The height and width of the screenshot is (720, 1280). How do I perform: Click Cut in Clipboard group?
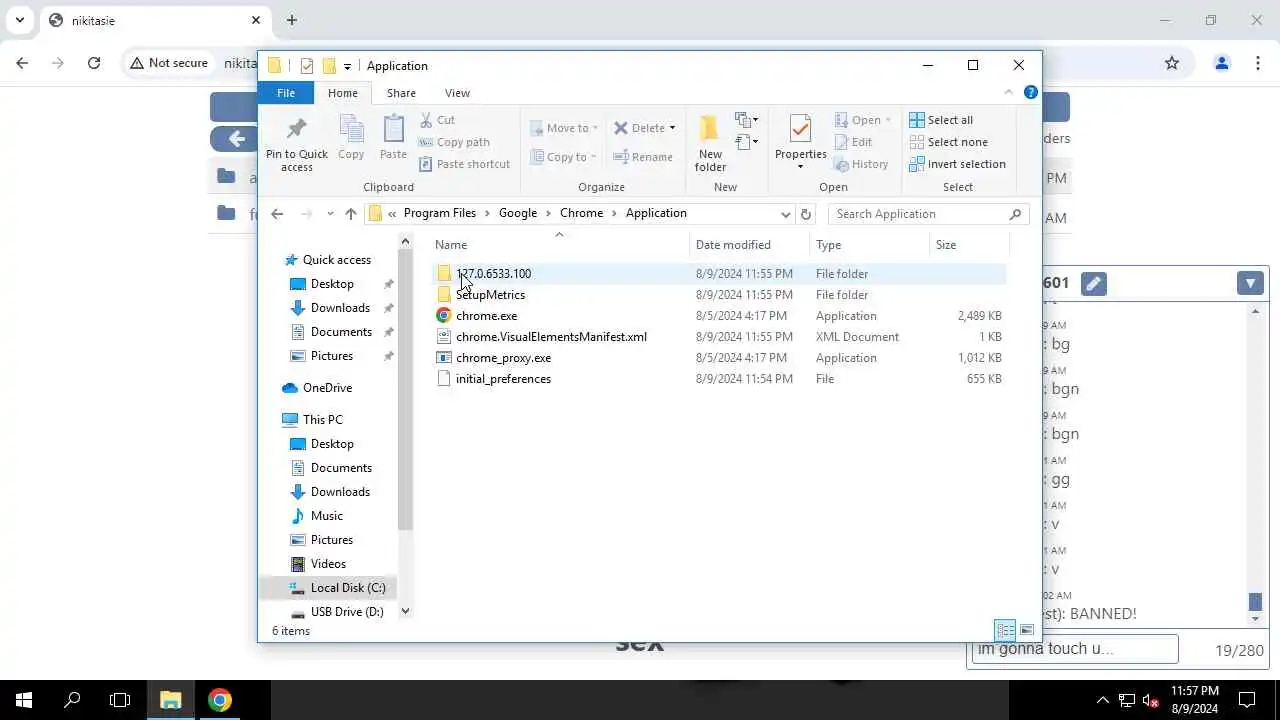436,120
